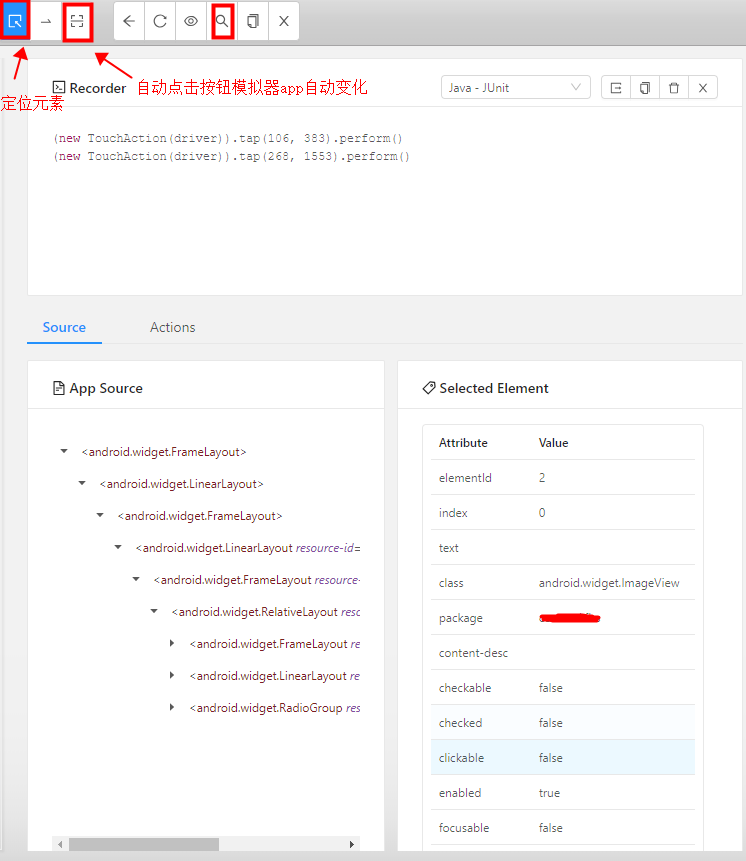Image resolution: width=746 pixels, height=861 pixels.
Task: Click the checkable attribute row
Action: click(x=563, y=687)
